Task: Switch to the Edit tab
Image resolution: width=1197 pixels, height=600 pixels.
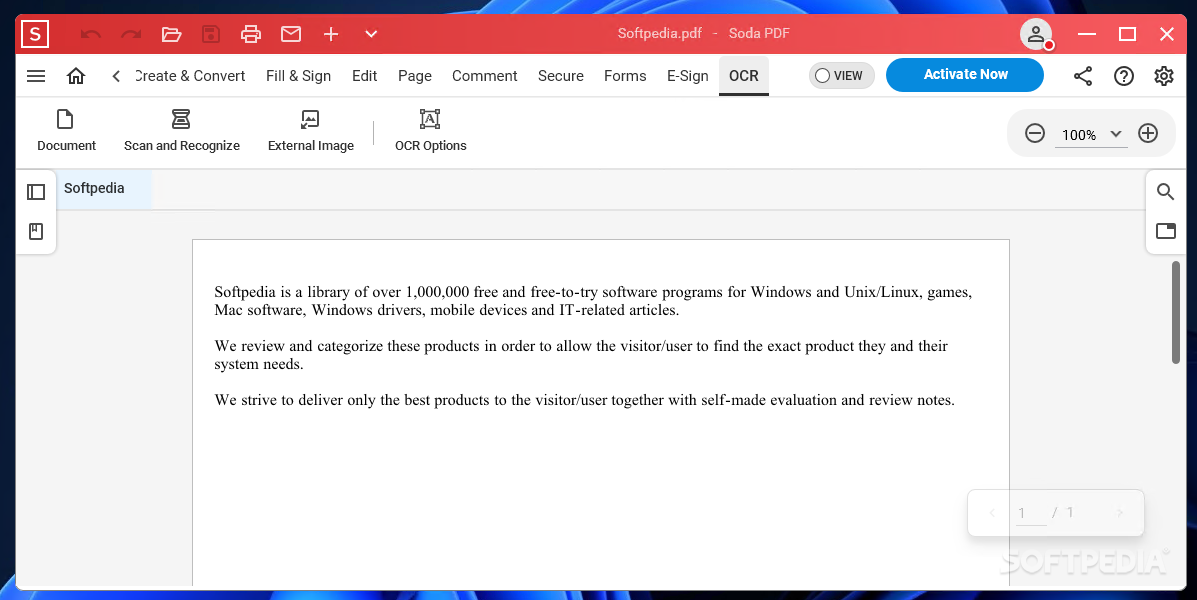Action: pyautogui.click(x=365, y=76)
